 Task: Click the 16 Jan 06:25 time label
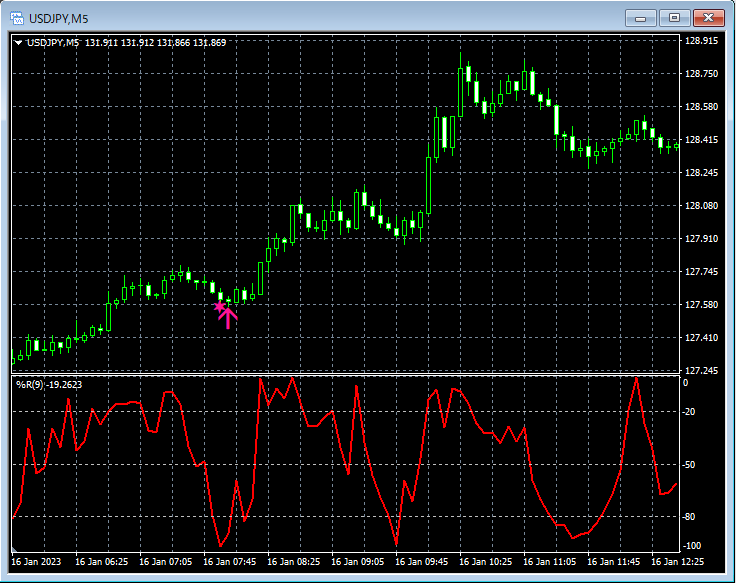click(x=102, y=562)
